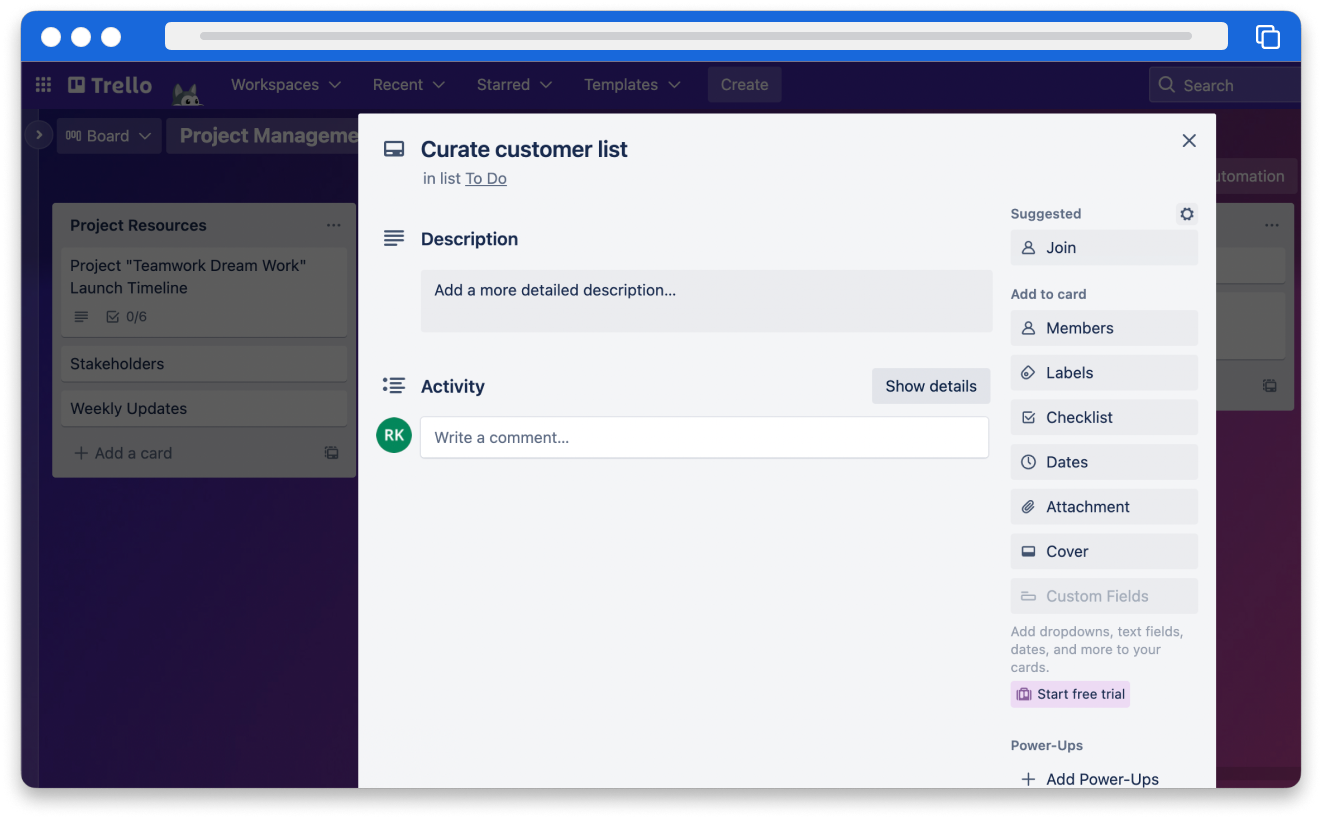The image size is (1322, 819).
Task: Open Project Resources list menu dots
Action: pos(334,225)
